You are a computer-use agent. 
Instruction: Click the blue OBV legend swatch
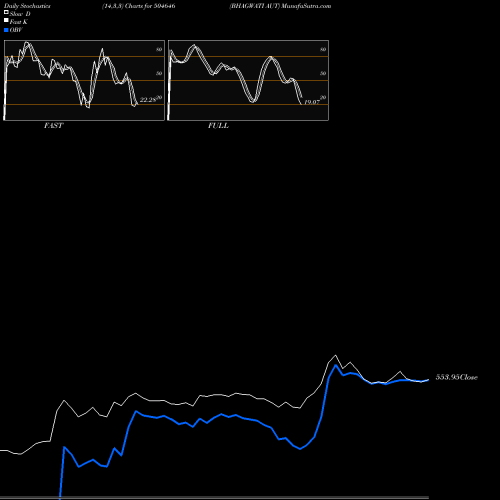[6, 30]
